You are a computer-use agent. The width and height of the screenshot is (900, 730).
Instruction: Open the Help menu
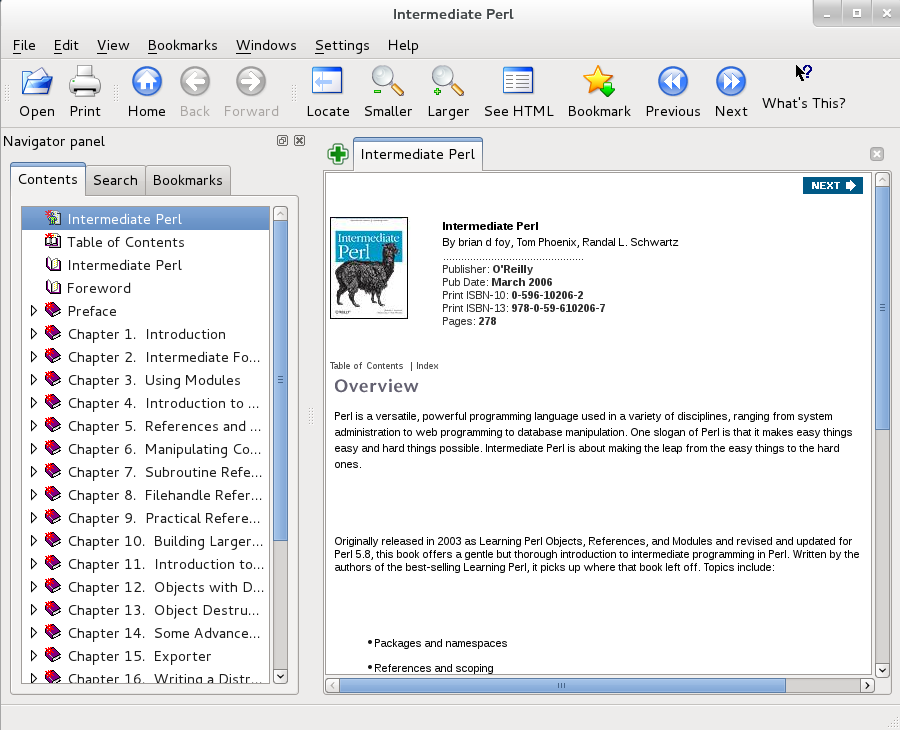coord(403,45)
